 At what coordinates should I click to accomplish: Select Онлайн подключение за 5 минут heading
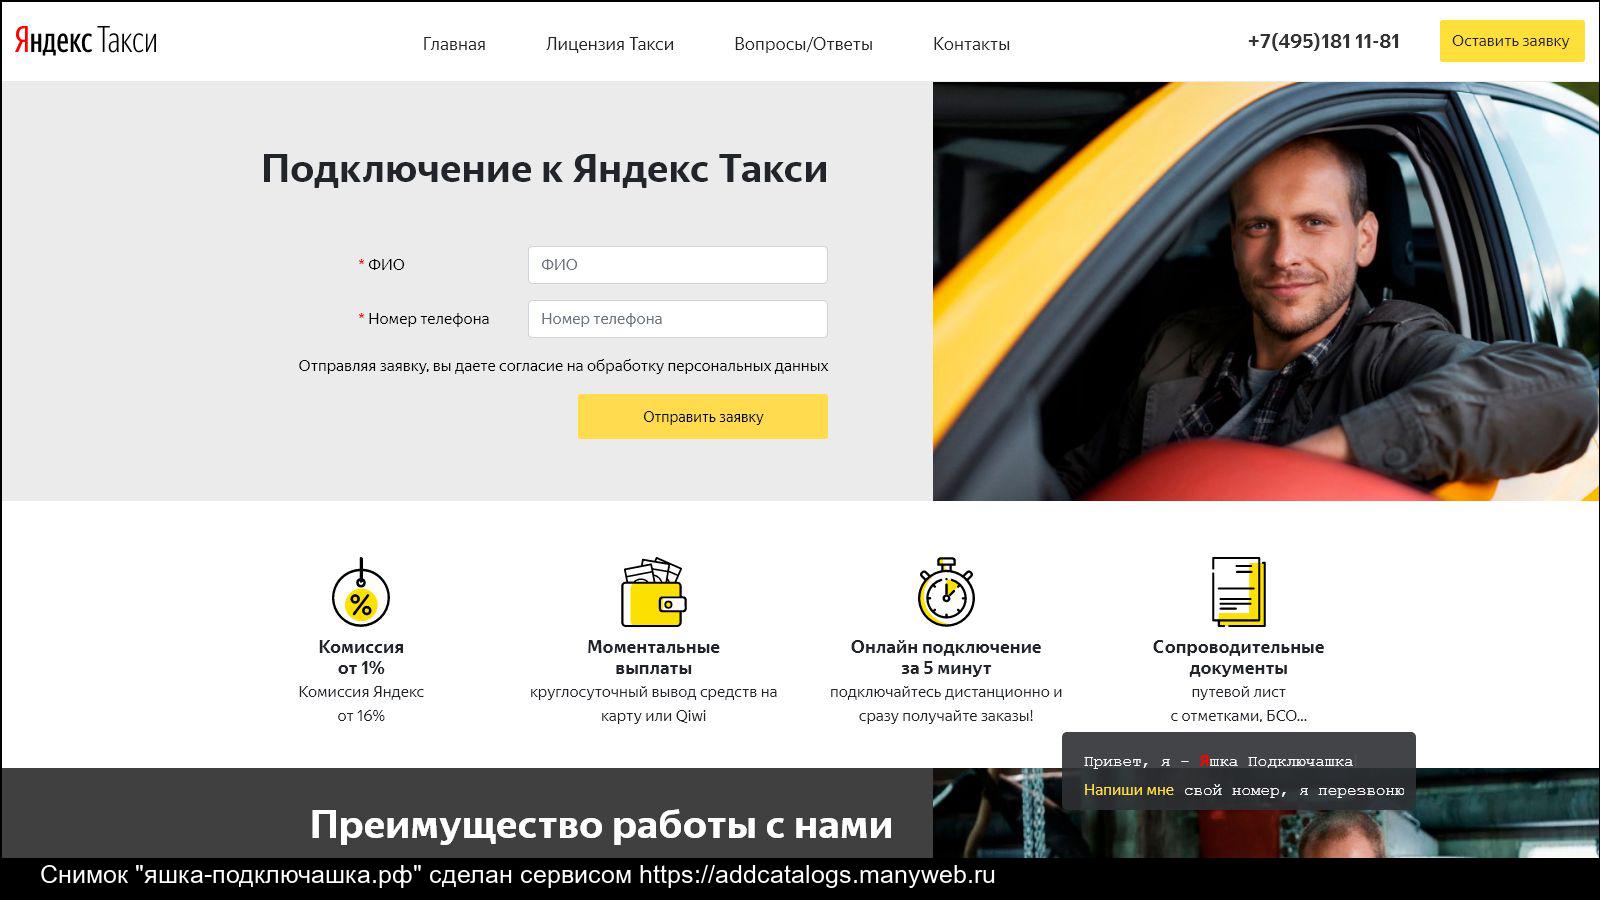[x=946, y=657]
